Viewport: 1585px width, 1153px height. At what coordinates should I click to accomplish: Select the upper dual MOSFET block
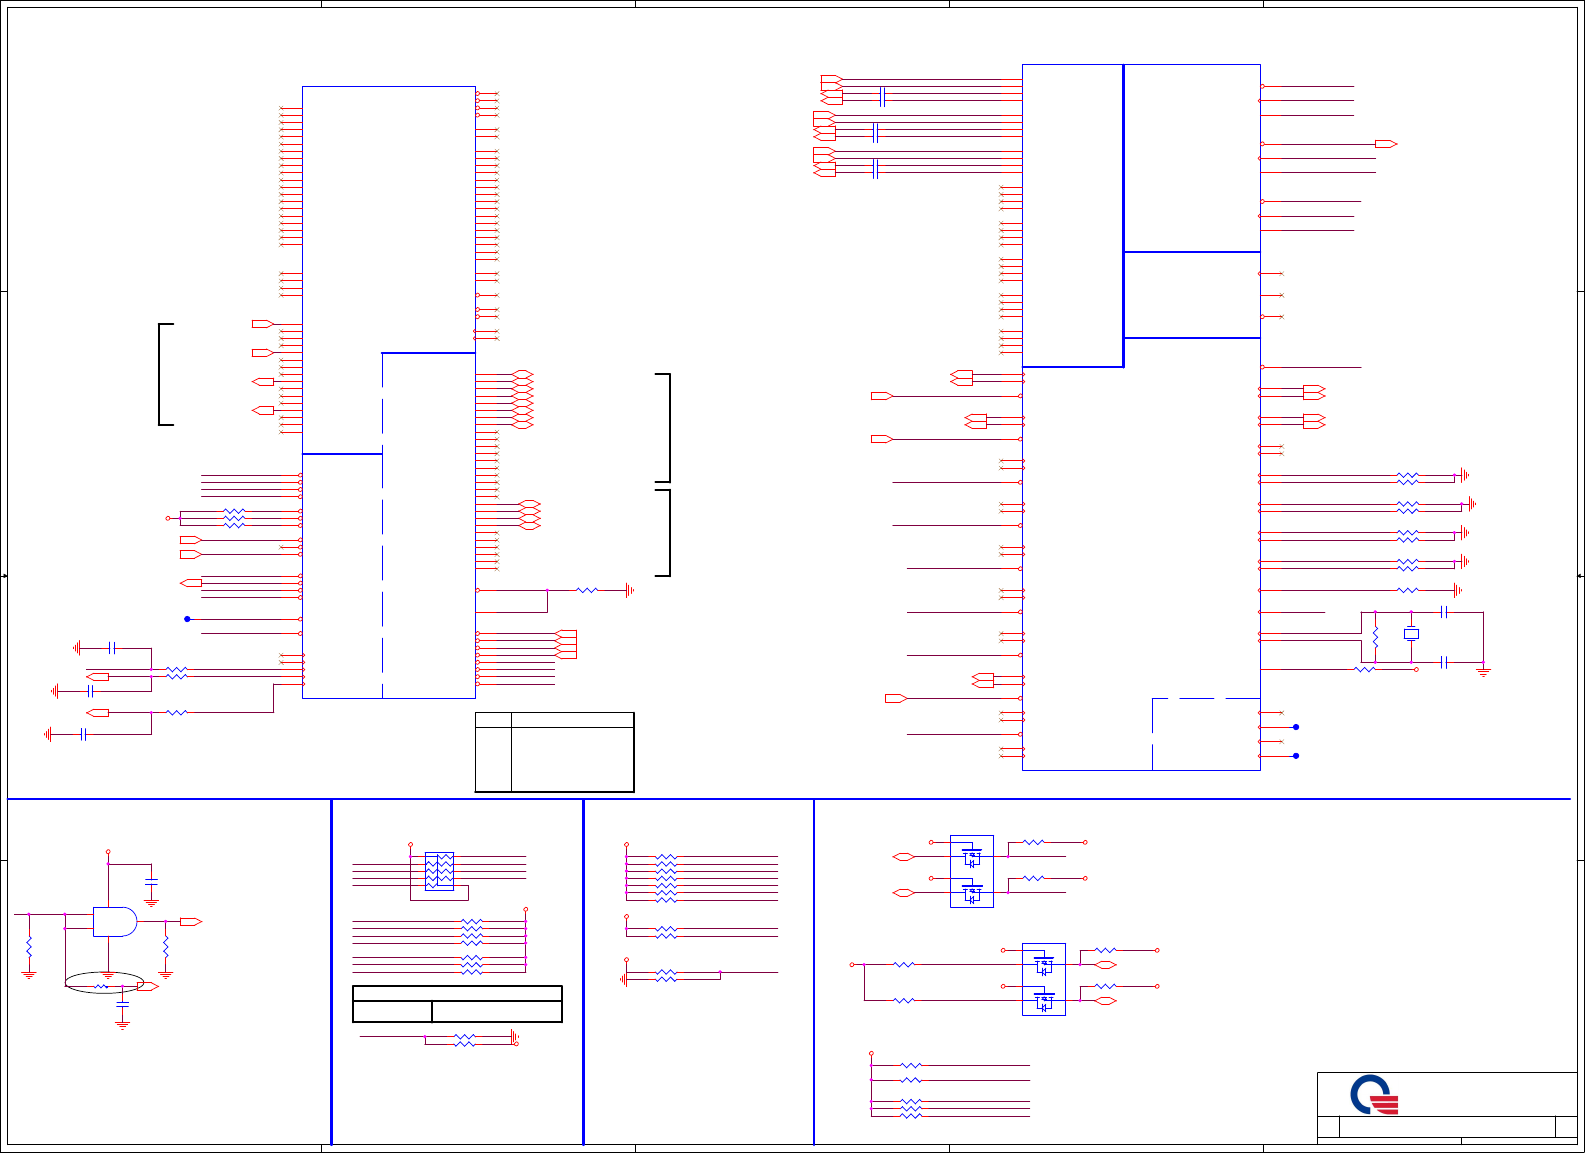click(971, 871)
